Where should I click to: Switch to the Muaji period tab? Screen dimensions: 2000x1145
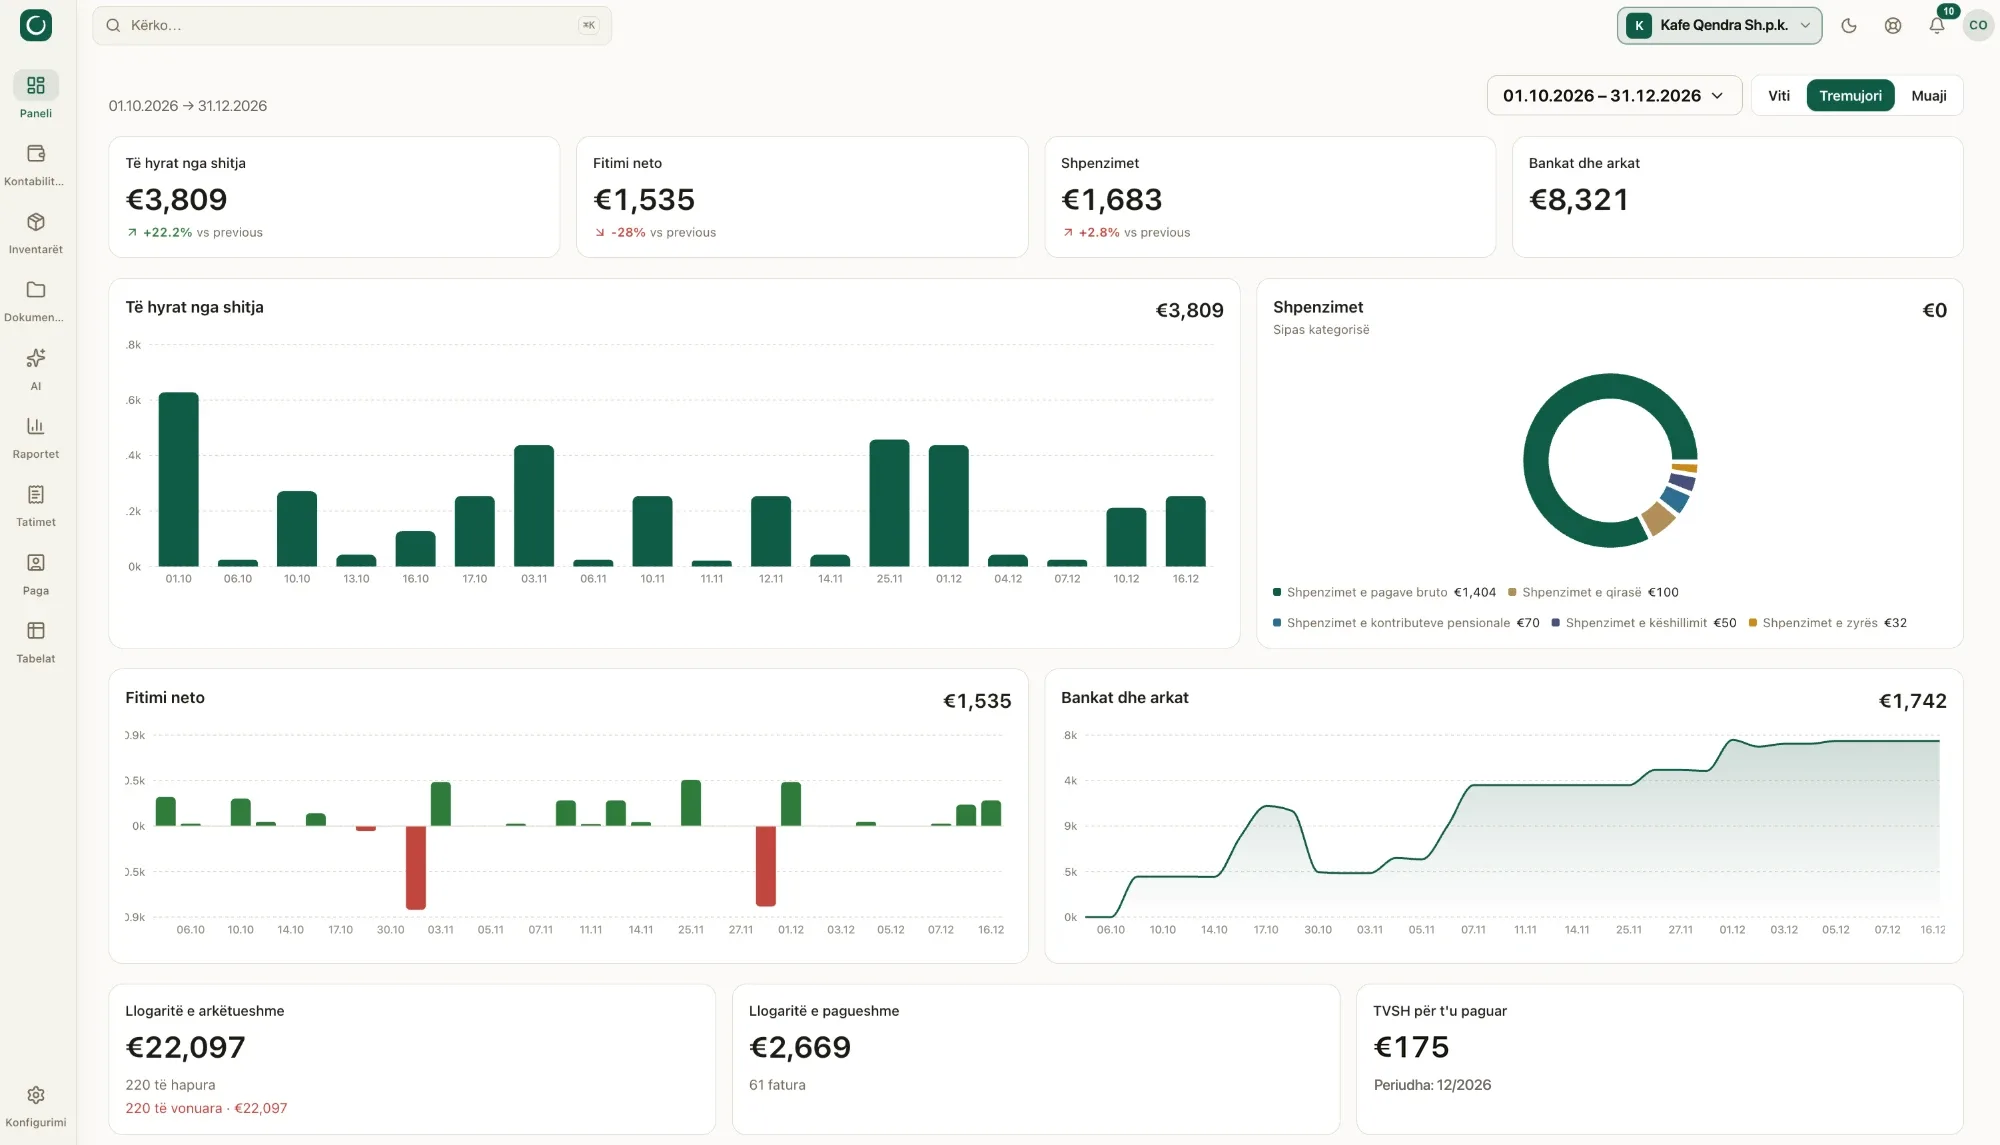pyautogui.click(x=1929, y=96)
